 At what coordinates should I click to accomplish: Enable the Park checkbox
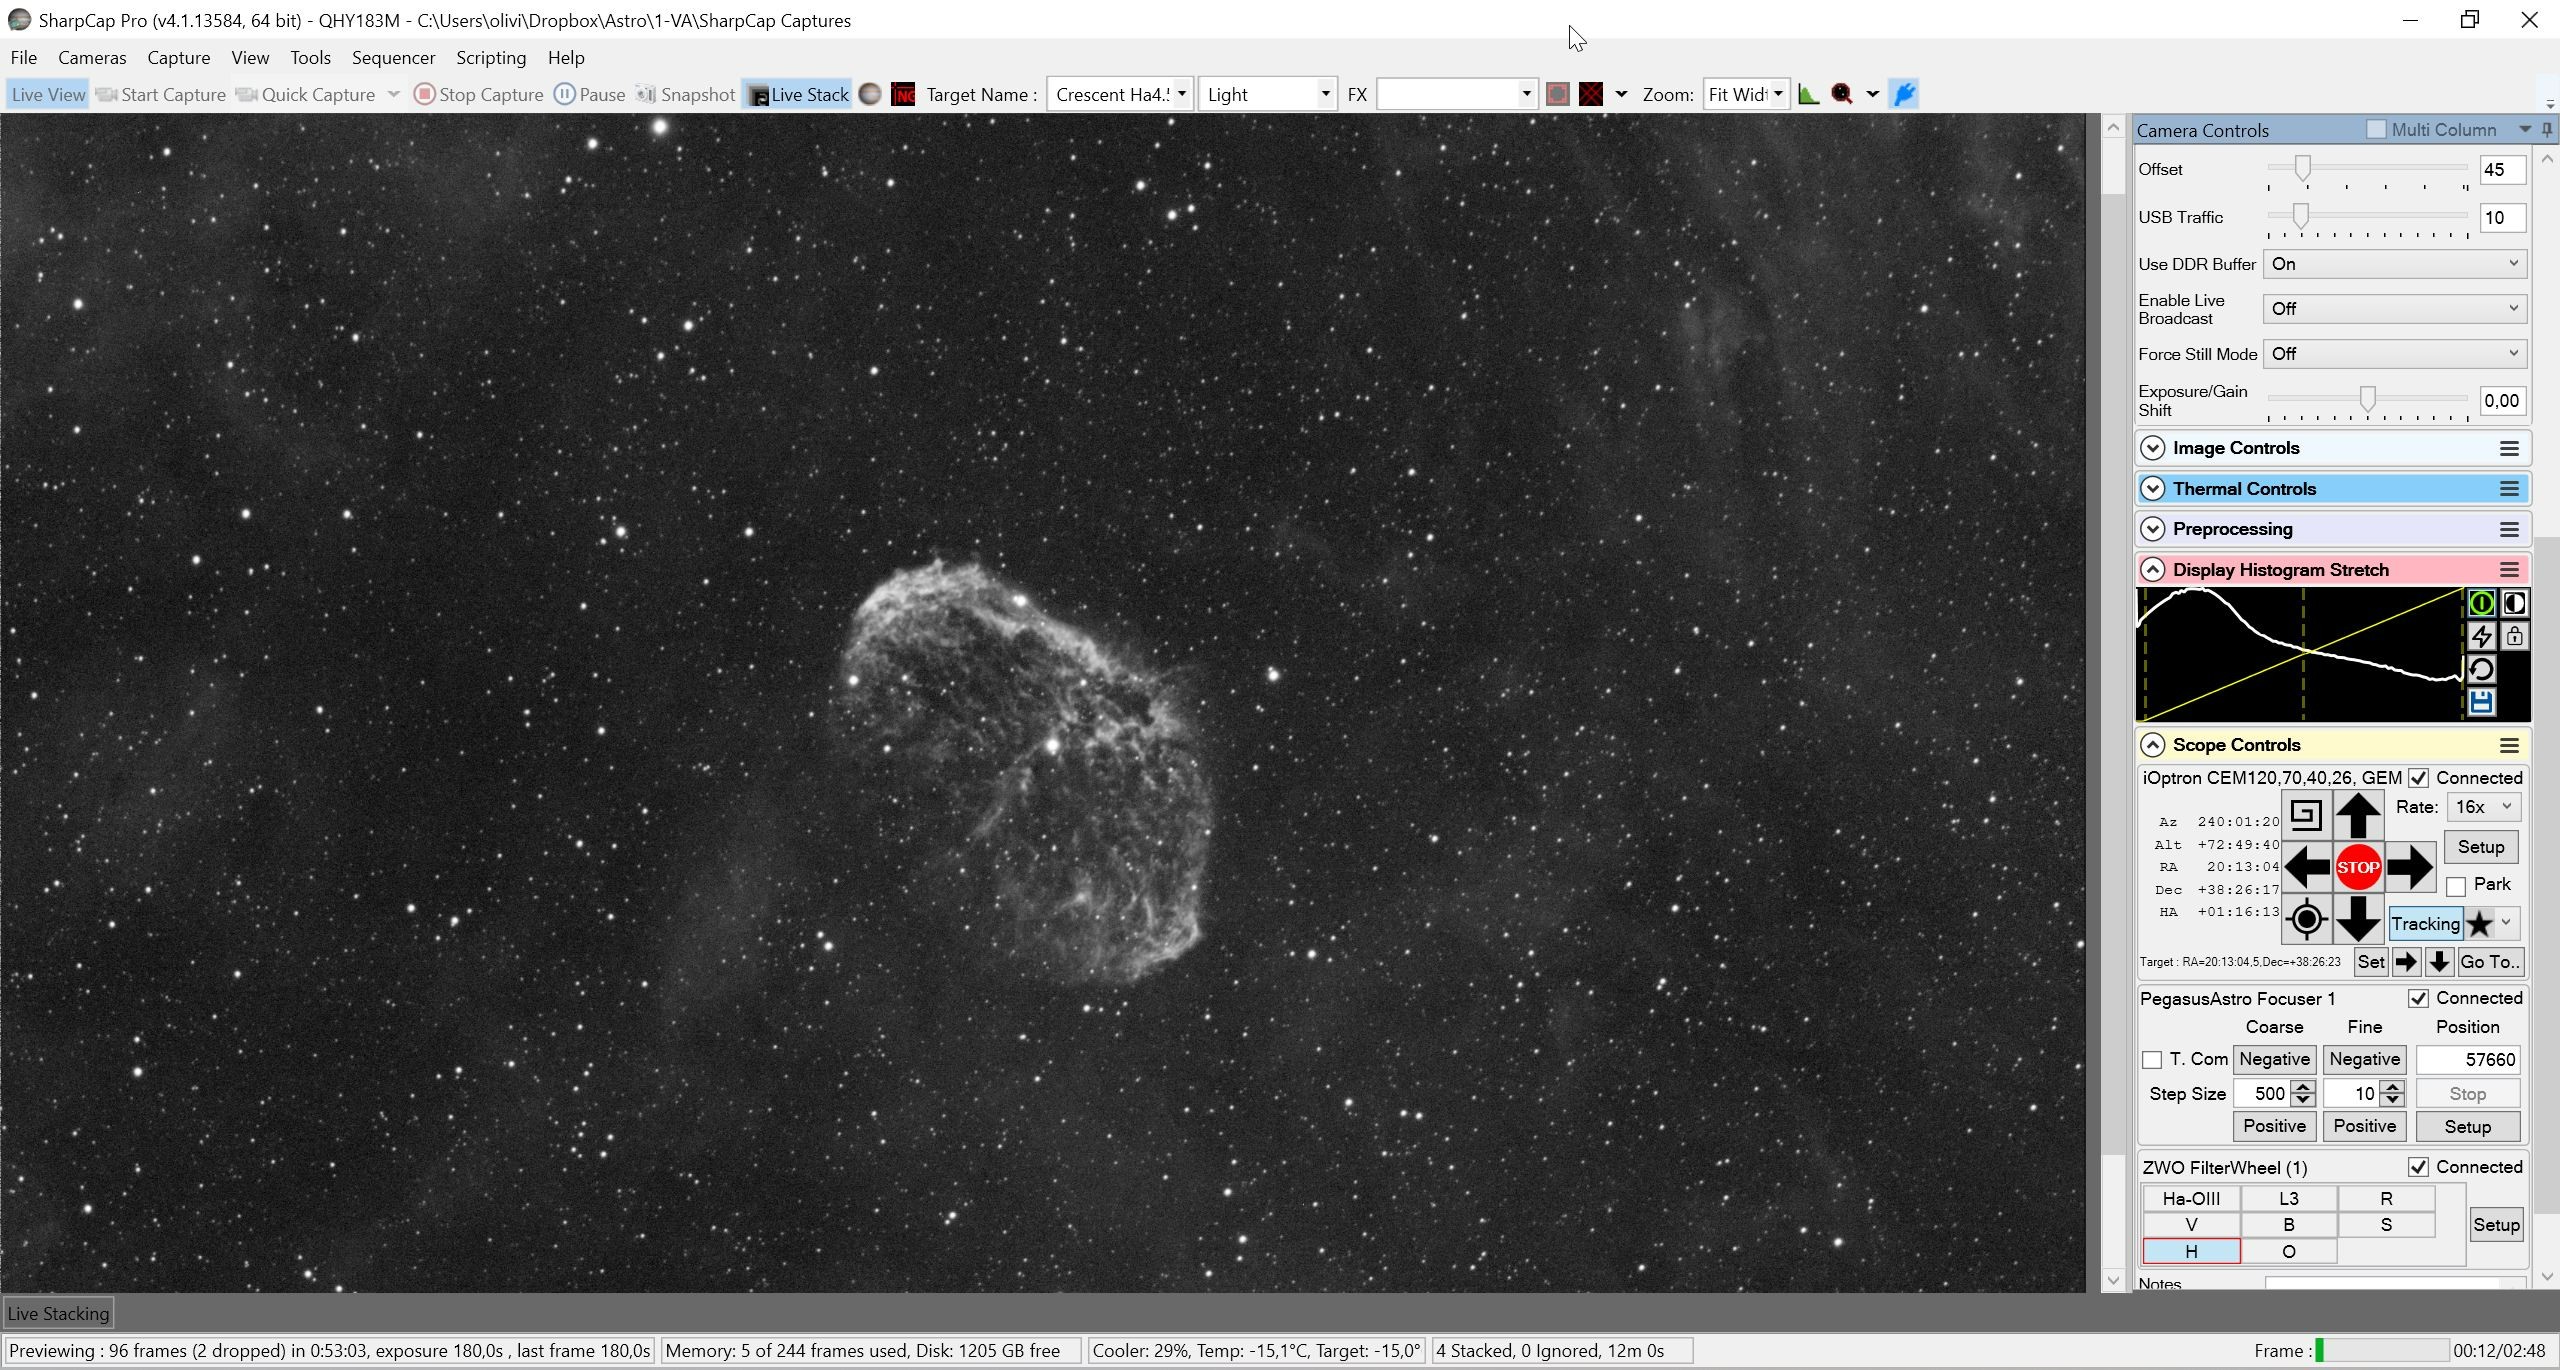coord(2456,886)
